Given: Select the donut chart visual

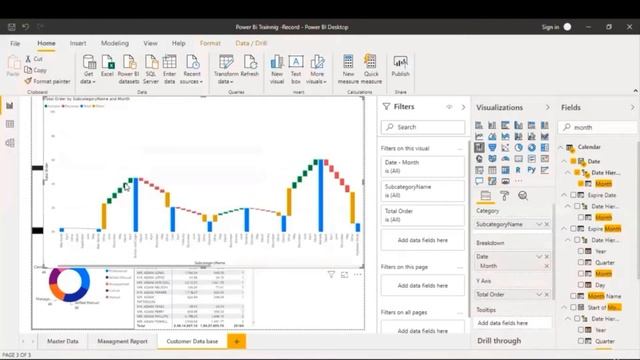Looking at the screenshot, I should [x=531, y=147].
